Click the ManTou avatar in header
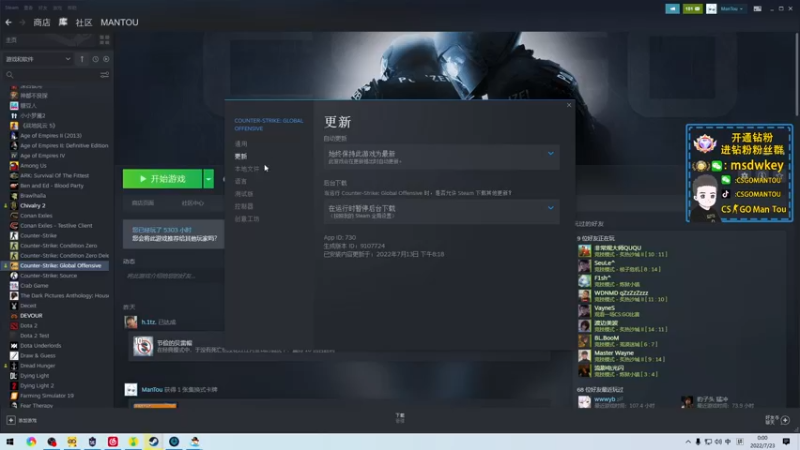 pyautogui.click(x=711, y=9)
